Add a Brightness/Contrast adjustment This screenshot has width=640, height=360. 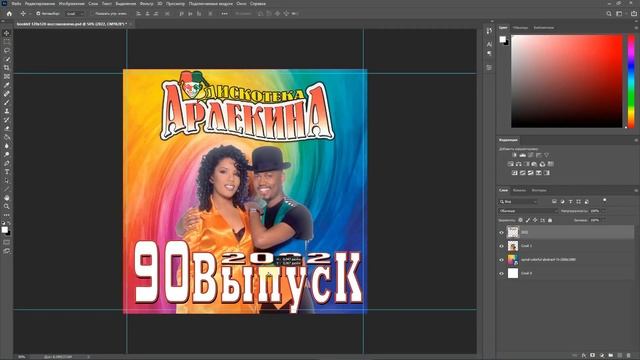click(x=514, y=155)
